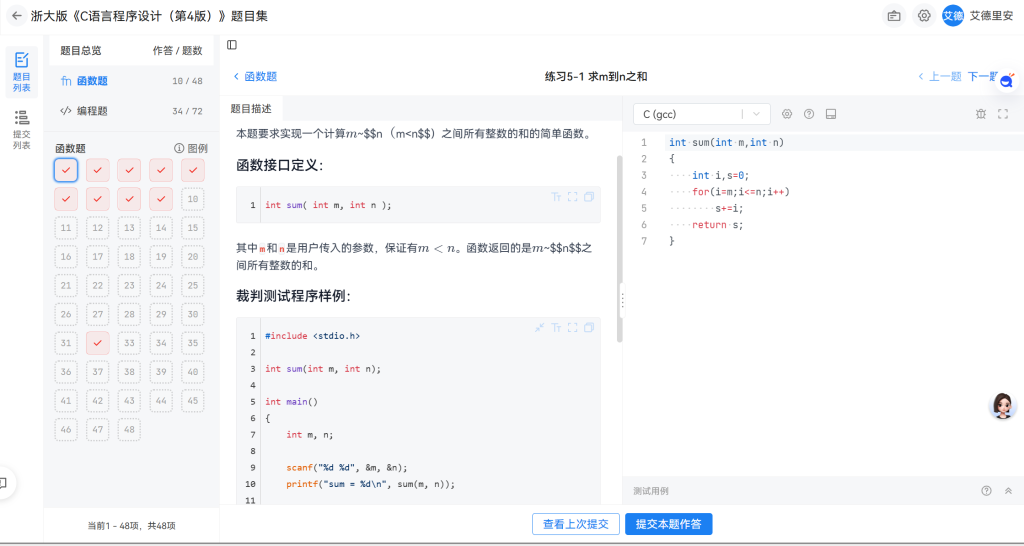Viewport: 1024px width, 546px height.
Task: Copy the function interface code snippet
Action: tap(589, 197)
